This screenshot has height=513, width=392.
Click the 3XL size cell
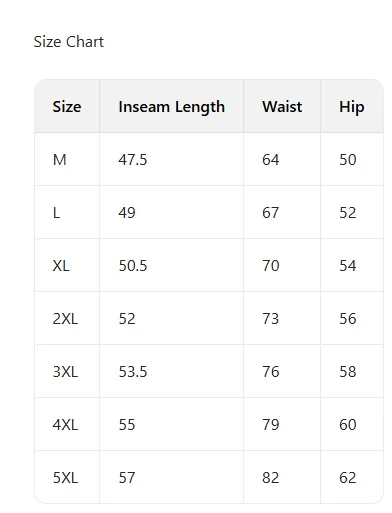click(x=65, y=372)
